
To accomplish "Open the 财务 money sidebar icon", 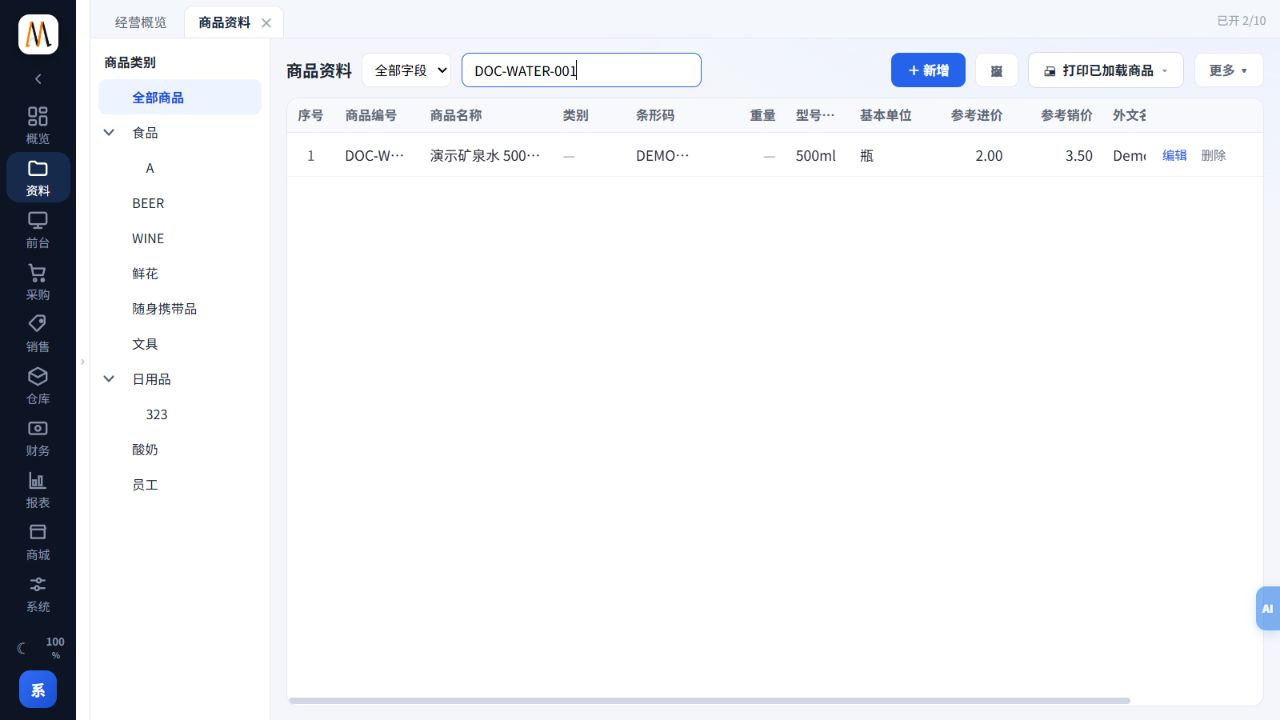I will pos(38,437).
